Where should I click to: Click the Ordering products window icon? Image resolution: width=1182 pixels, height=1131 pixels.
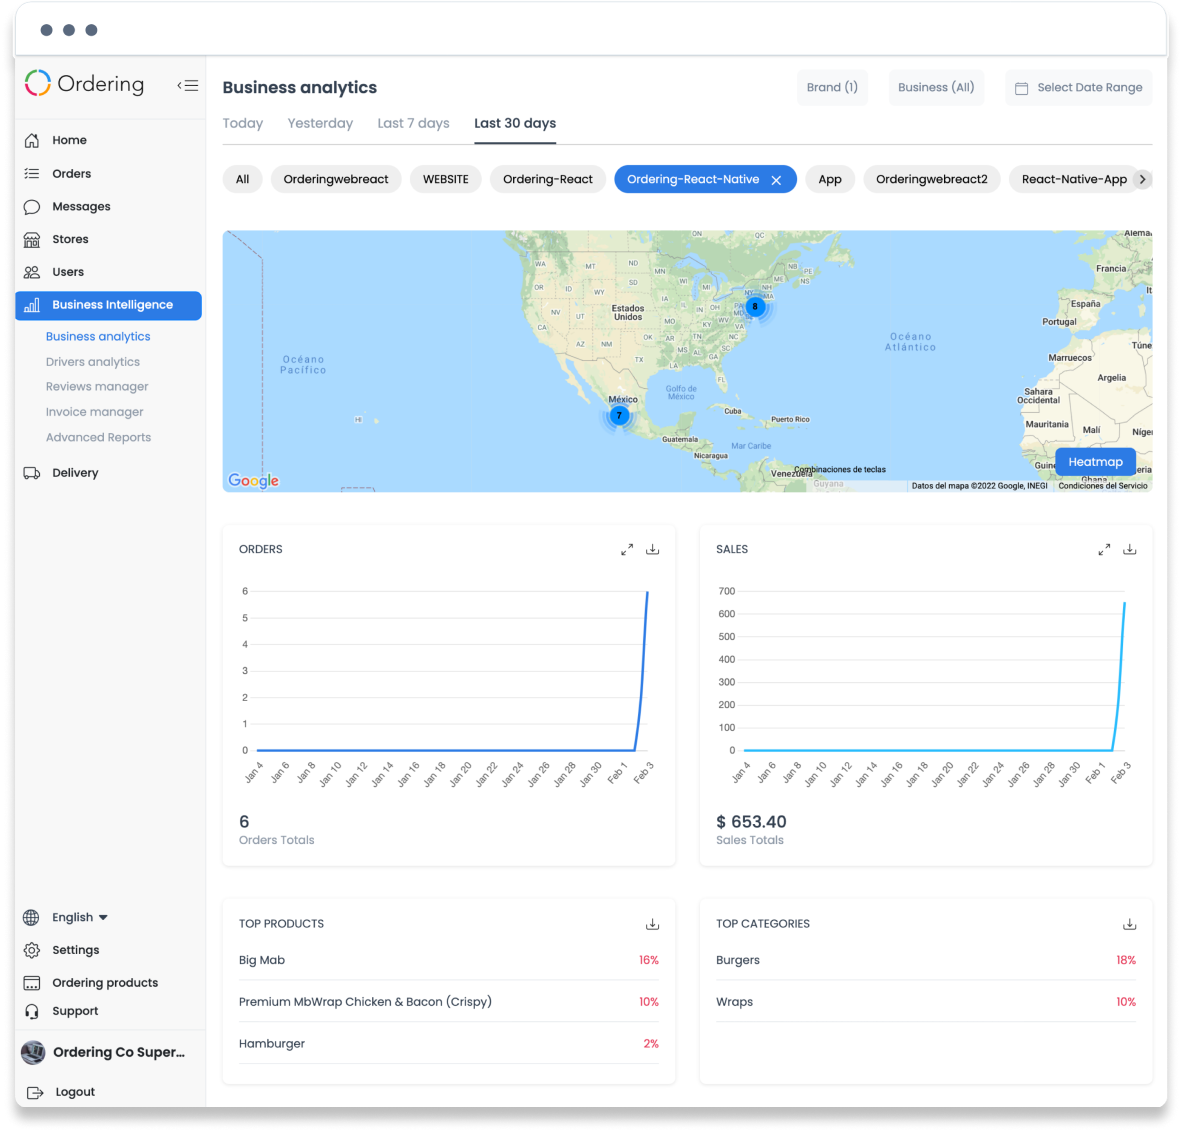point(32,983)
